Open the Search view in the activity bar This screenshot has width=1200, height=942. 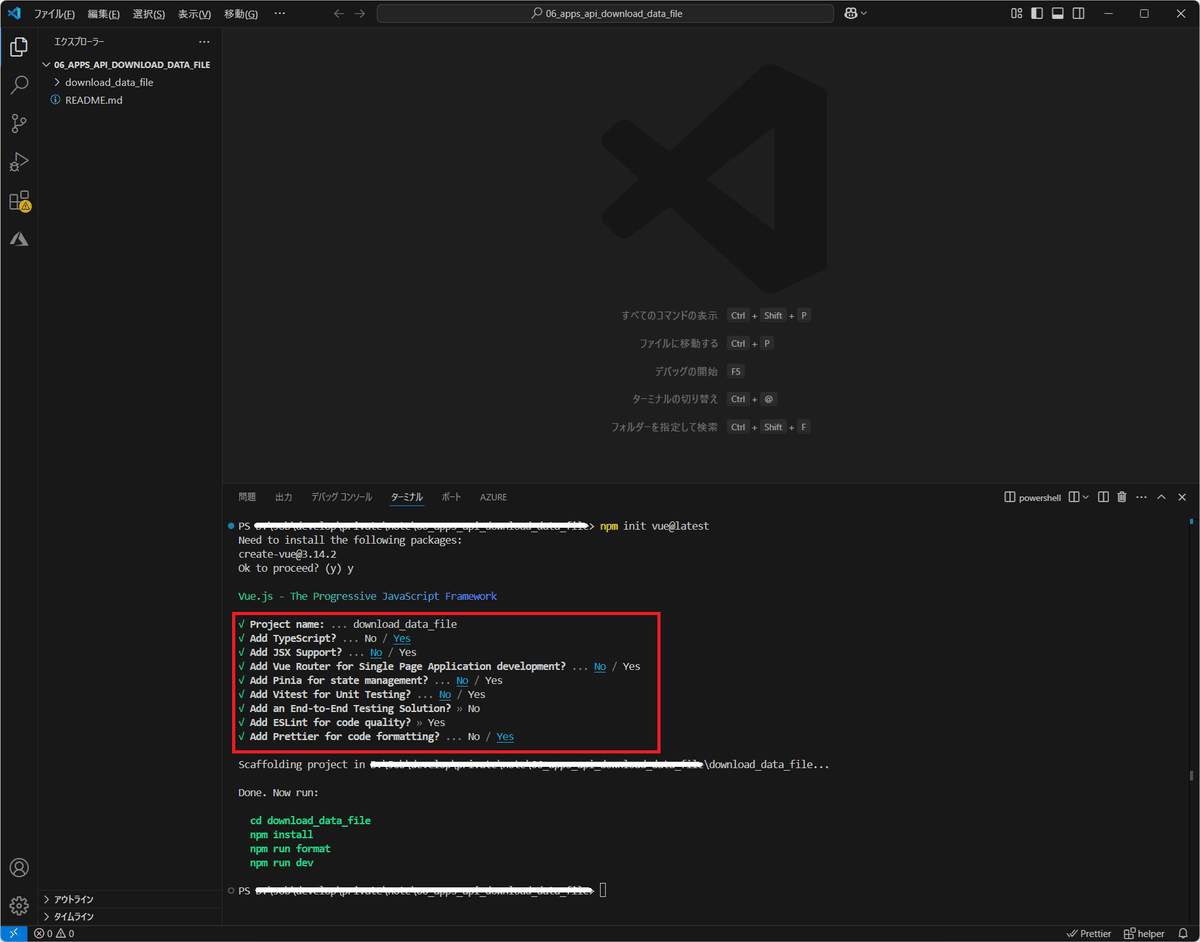coord(18,85)
